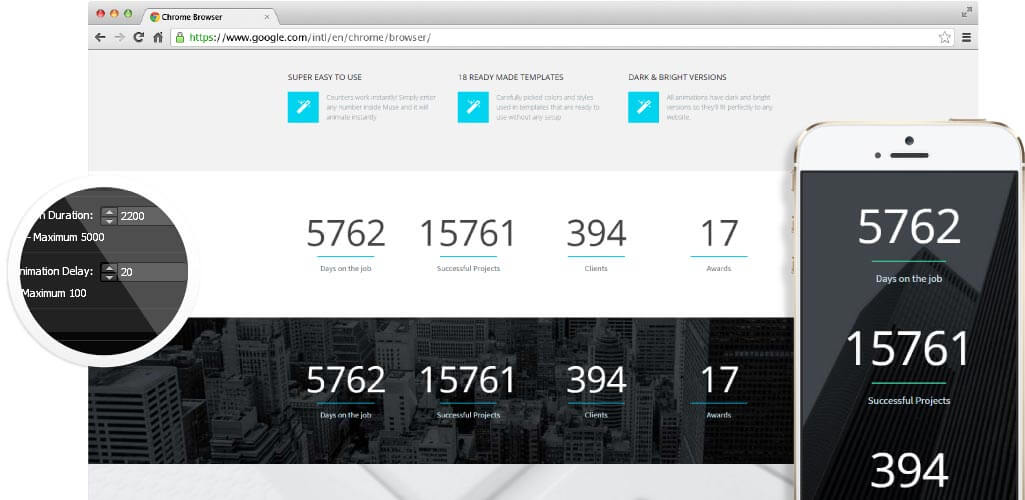Close the Chrome Browser tab

tap(266, 16)
